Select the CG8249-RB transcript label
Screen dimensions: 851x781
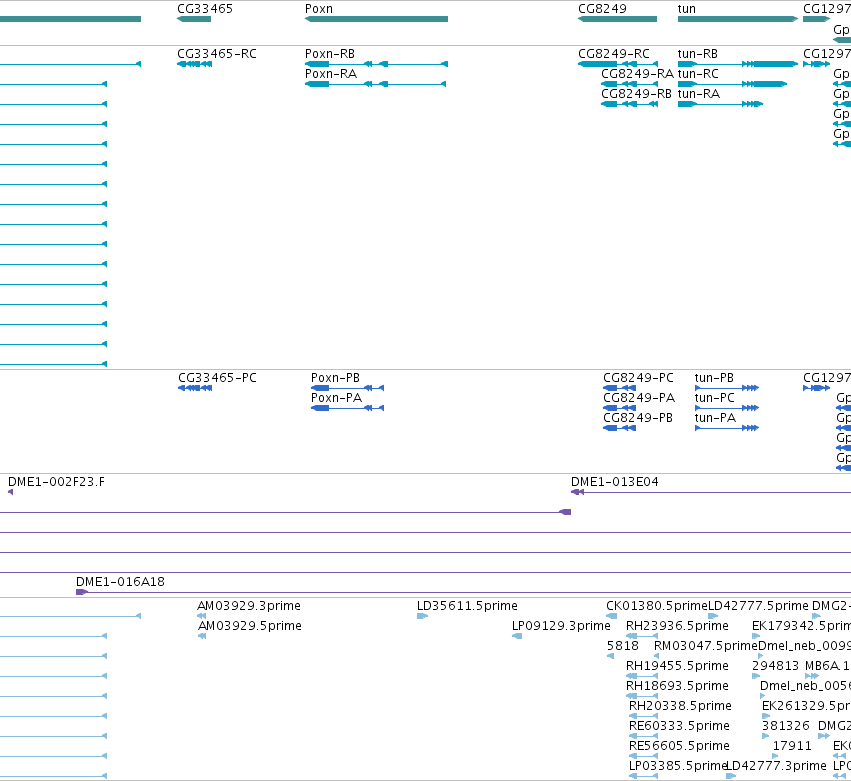637,94
